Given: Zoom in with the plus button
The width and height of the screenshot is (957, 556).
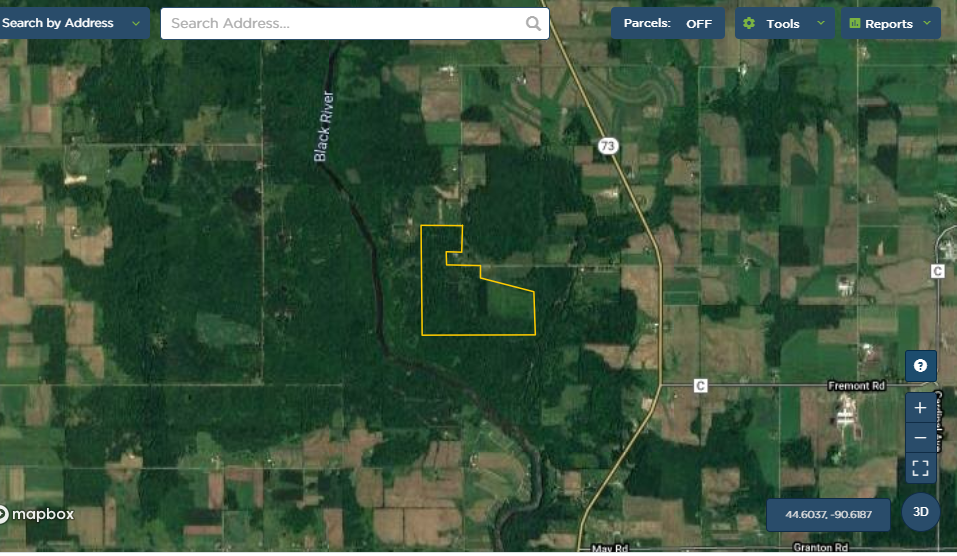Looking at the screenshot, I should point(920,408).
